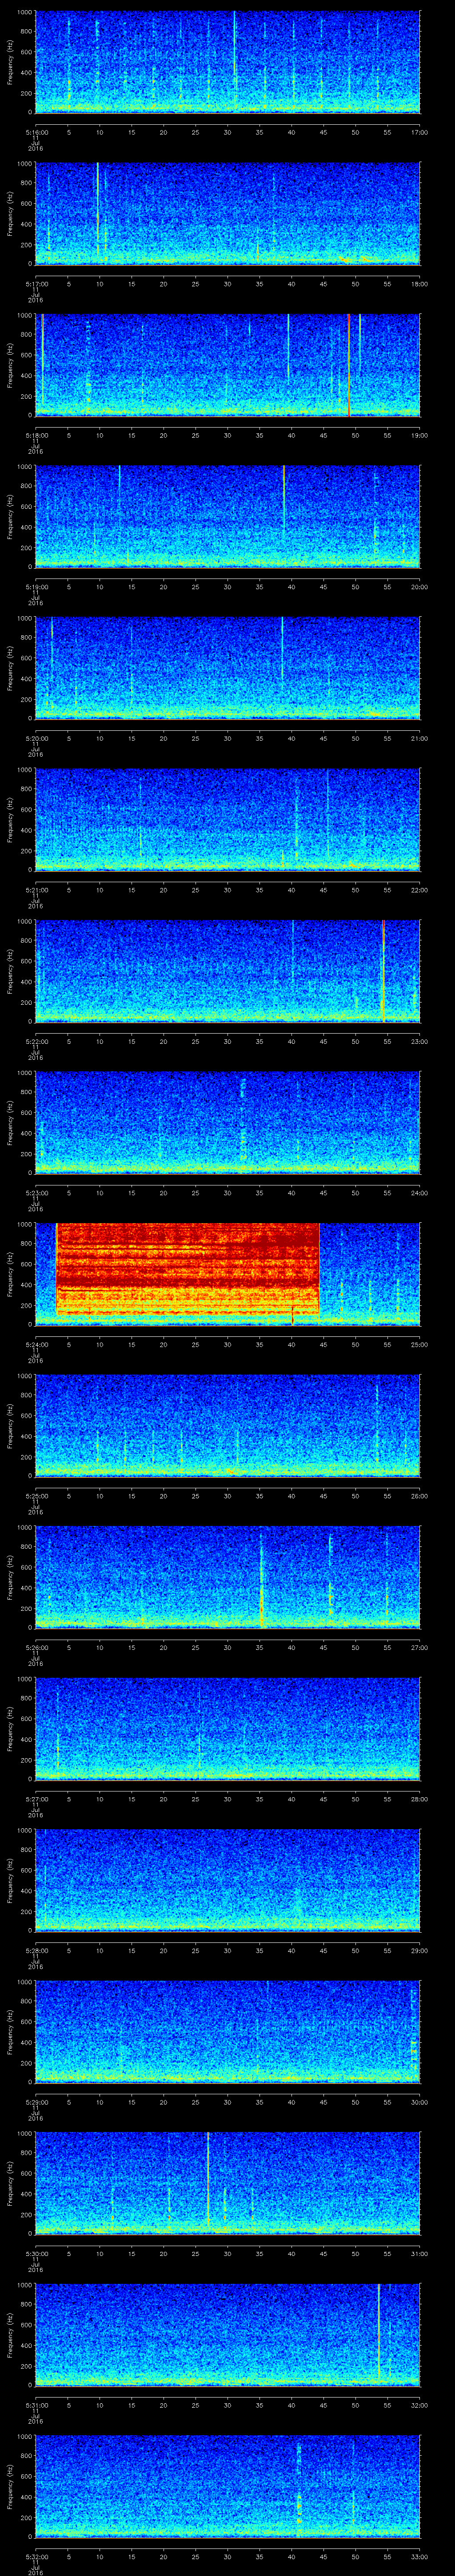Image resolution: width=455 pixels, height=2576 pixels.
Task: Select the 5:29:00 start time label
Action: [x=36, y=2102]
